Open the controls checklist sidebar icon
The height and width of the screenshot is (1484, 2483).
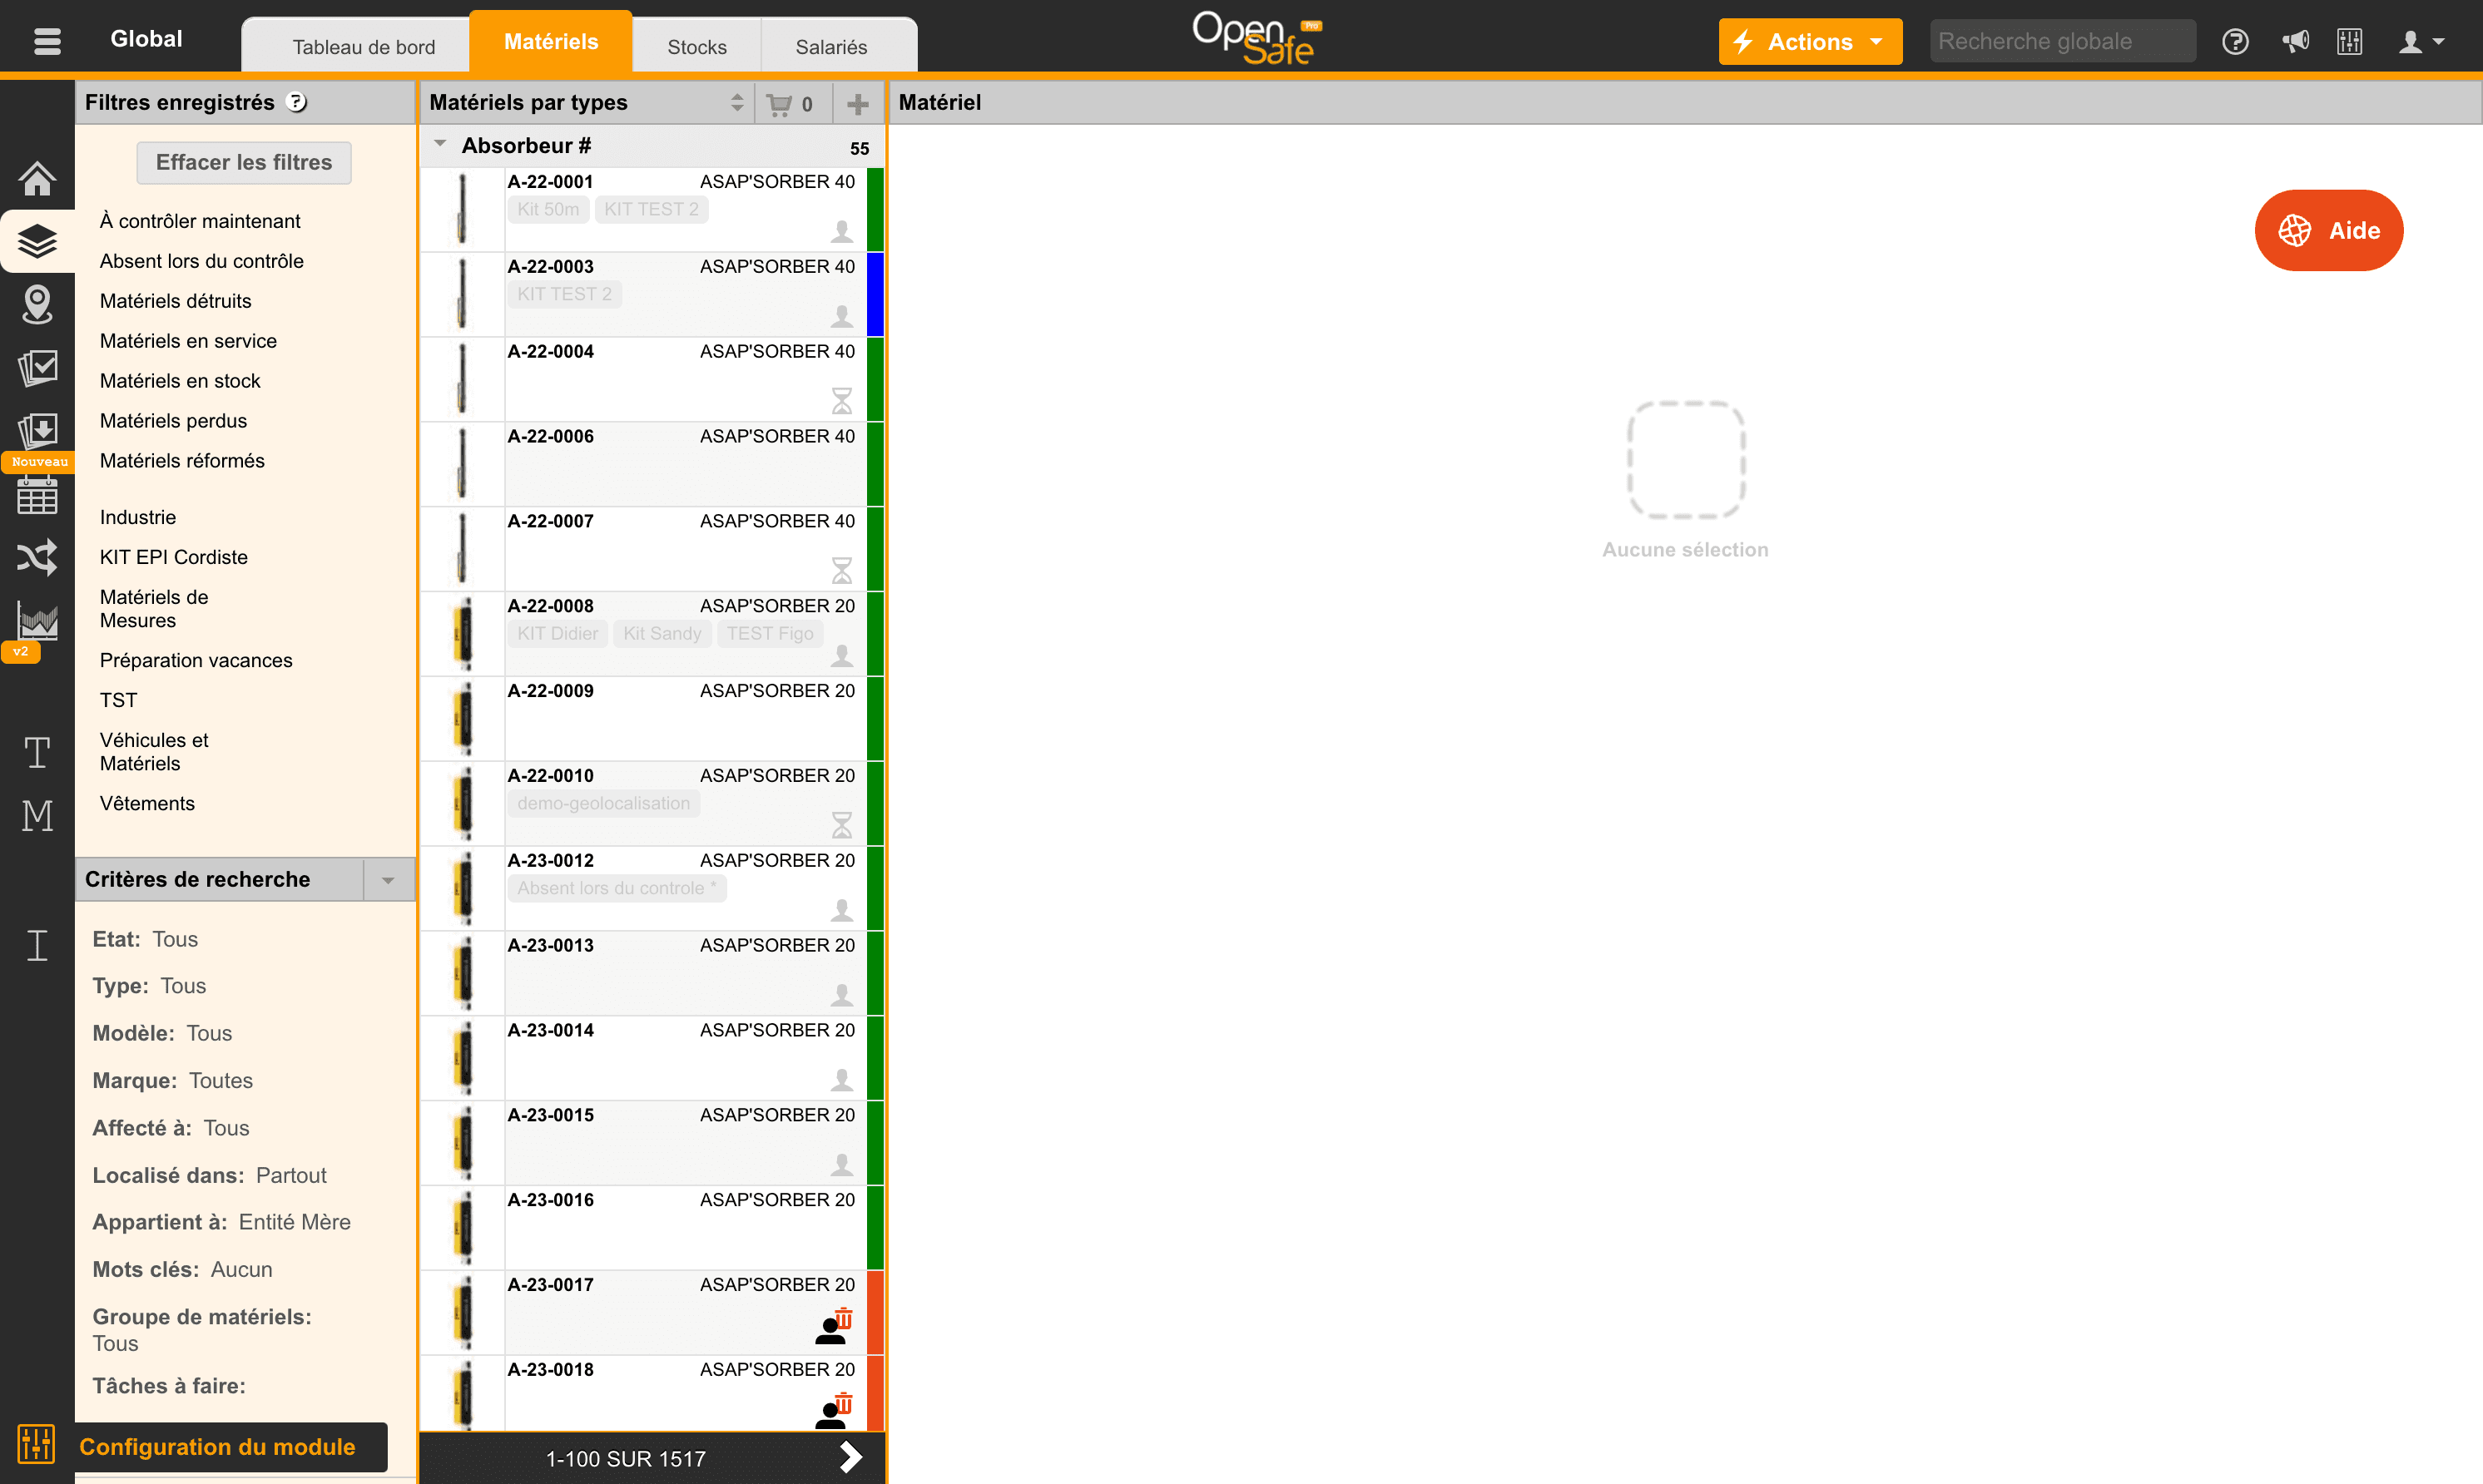pyautogui.click(x=37, y=367)
